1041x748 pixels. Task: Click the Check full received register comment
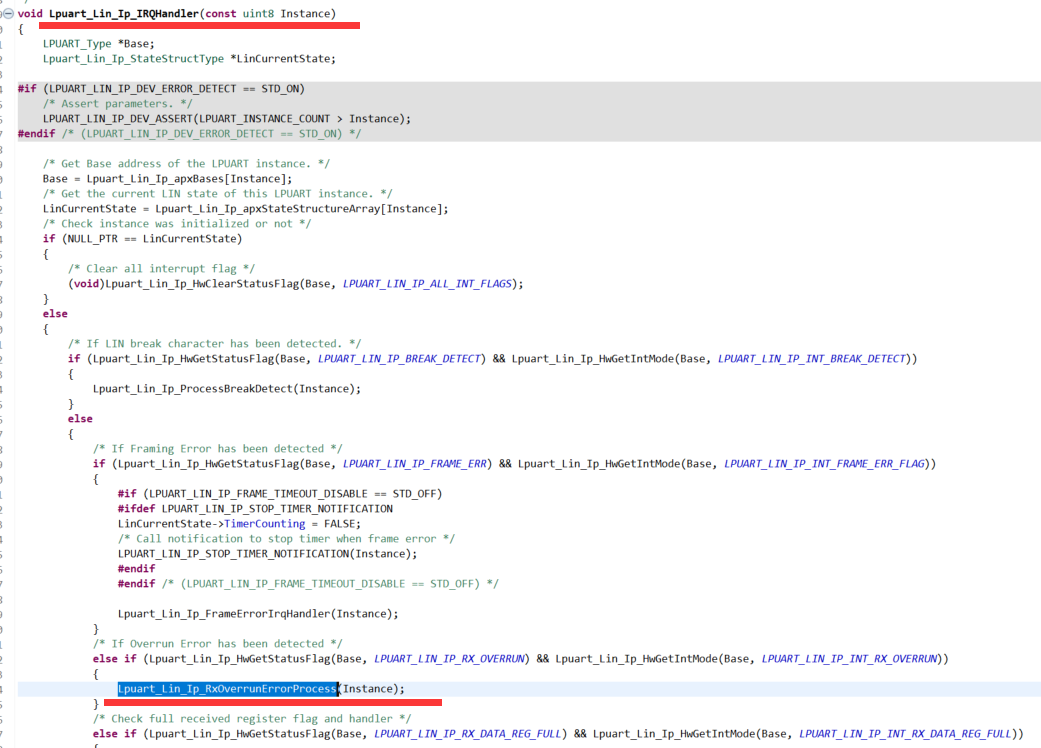click(x=252, y=719)
